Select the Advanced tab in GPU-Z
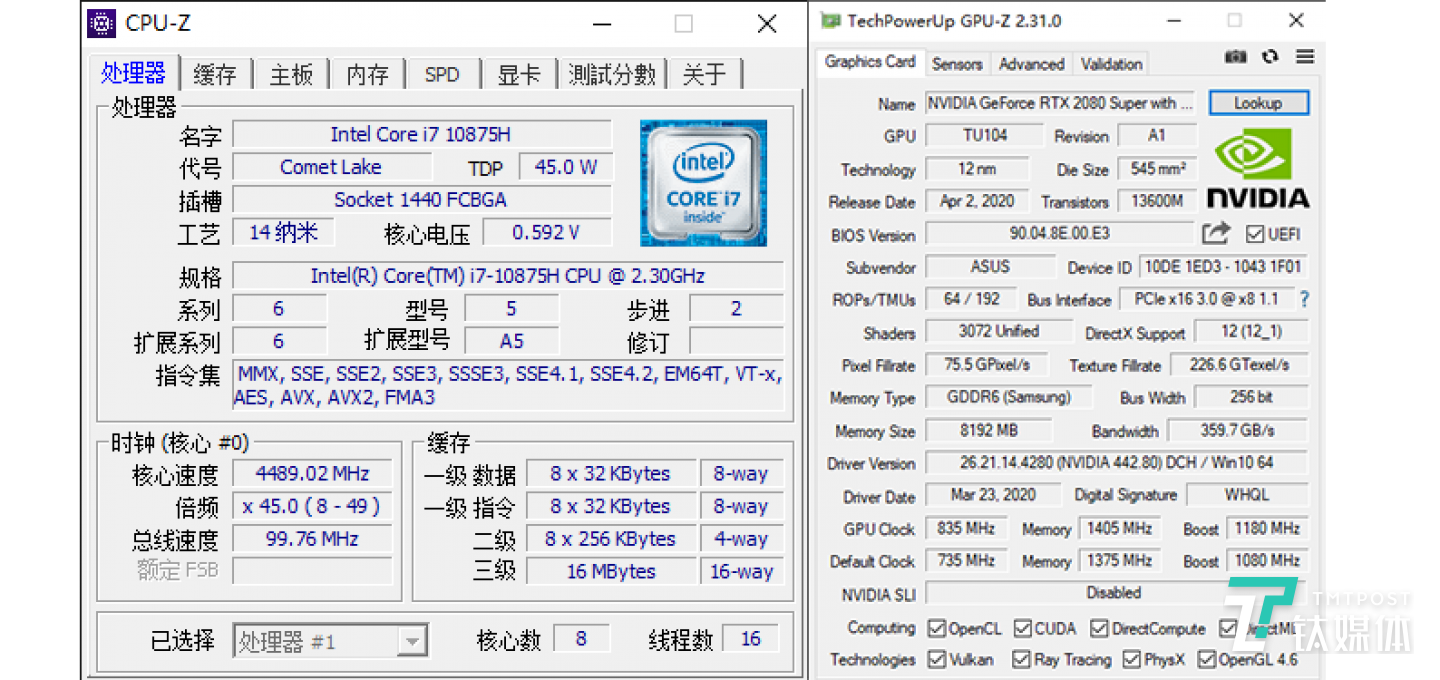The height and width of the screenshot is (680, 1440). pos(1031,64)
